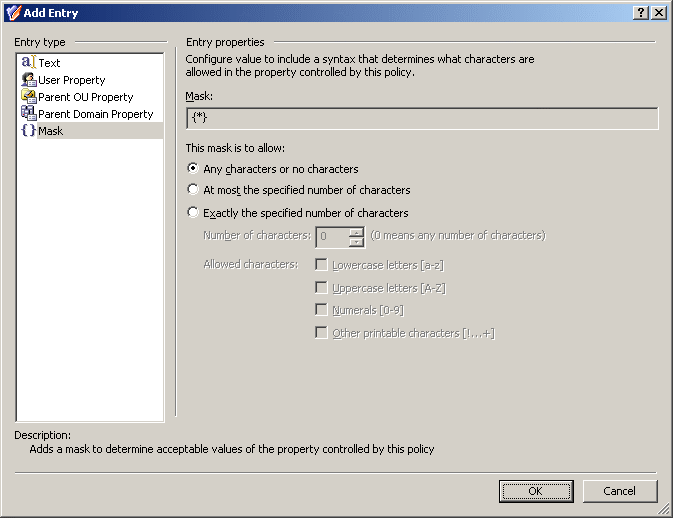Click the User Property icon
Screen dimensions: 673x518
(x=28, y=79)
